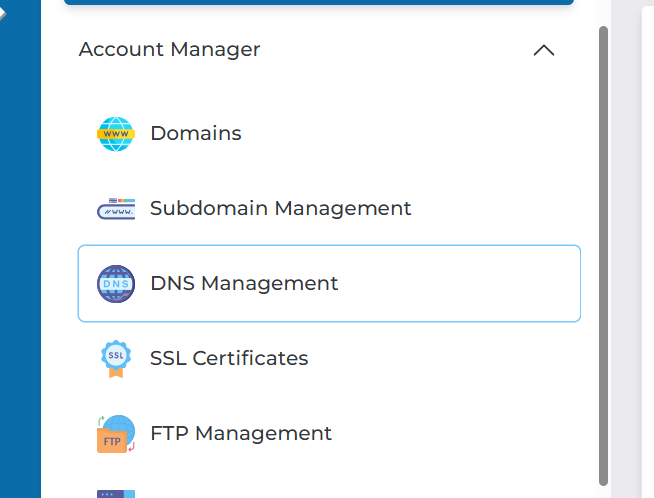Click empty space inside highlighted DNS Management row

click(460, 284)
